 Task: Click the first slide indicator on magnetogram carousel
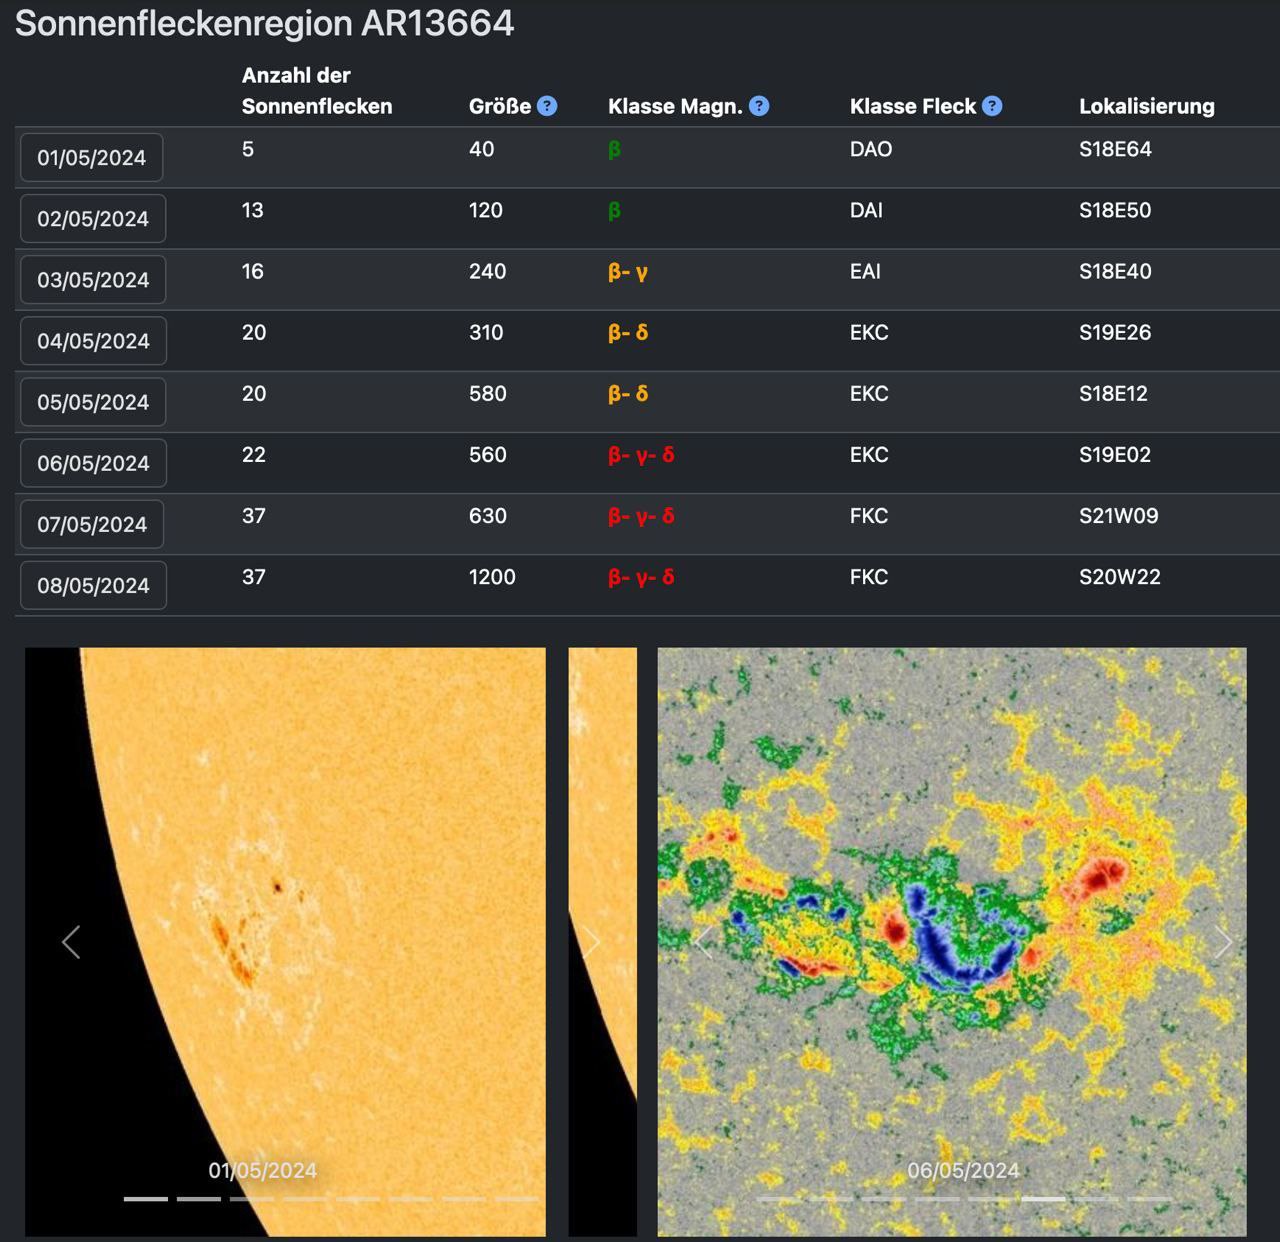tap(778, 1198)
